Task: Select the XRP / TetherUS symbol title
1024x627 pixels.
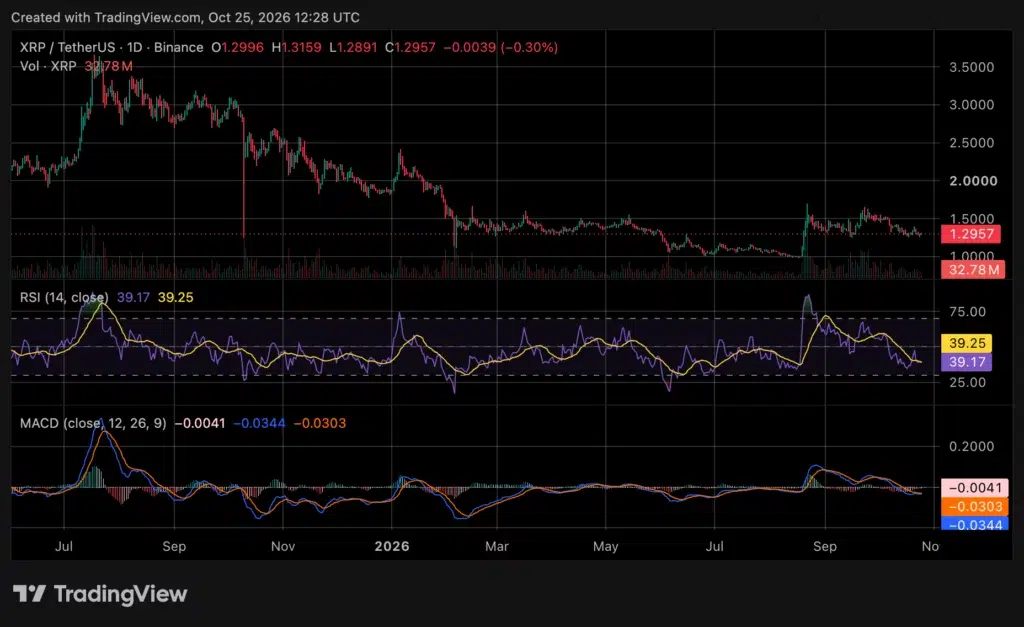Action: click(x=67, y=47)
